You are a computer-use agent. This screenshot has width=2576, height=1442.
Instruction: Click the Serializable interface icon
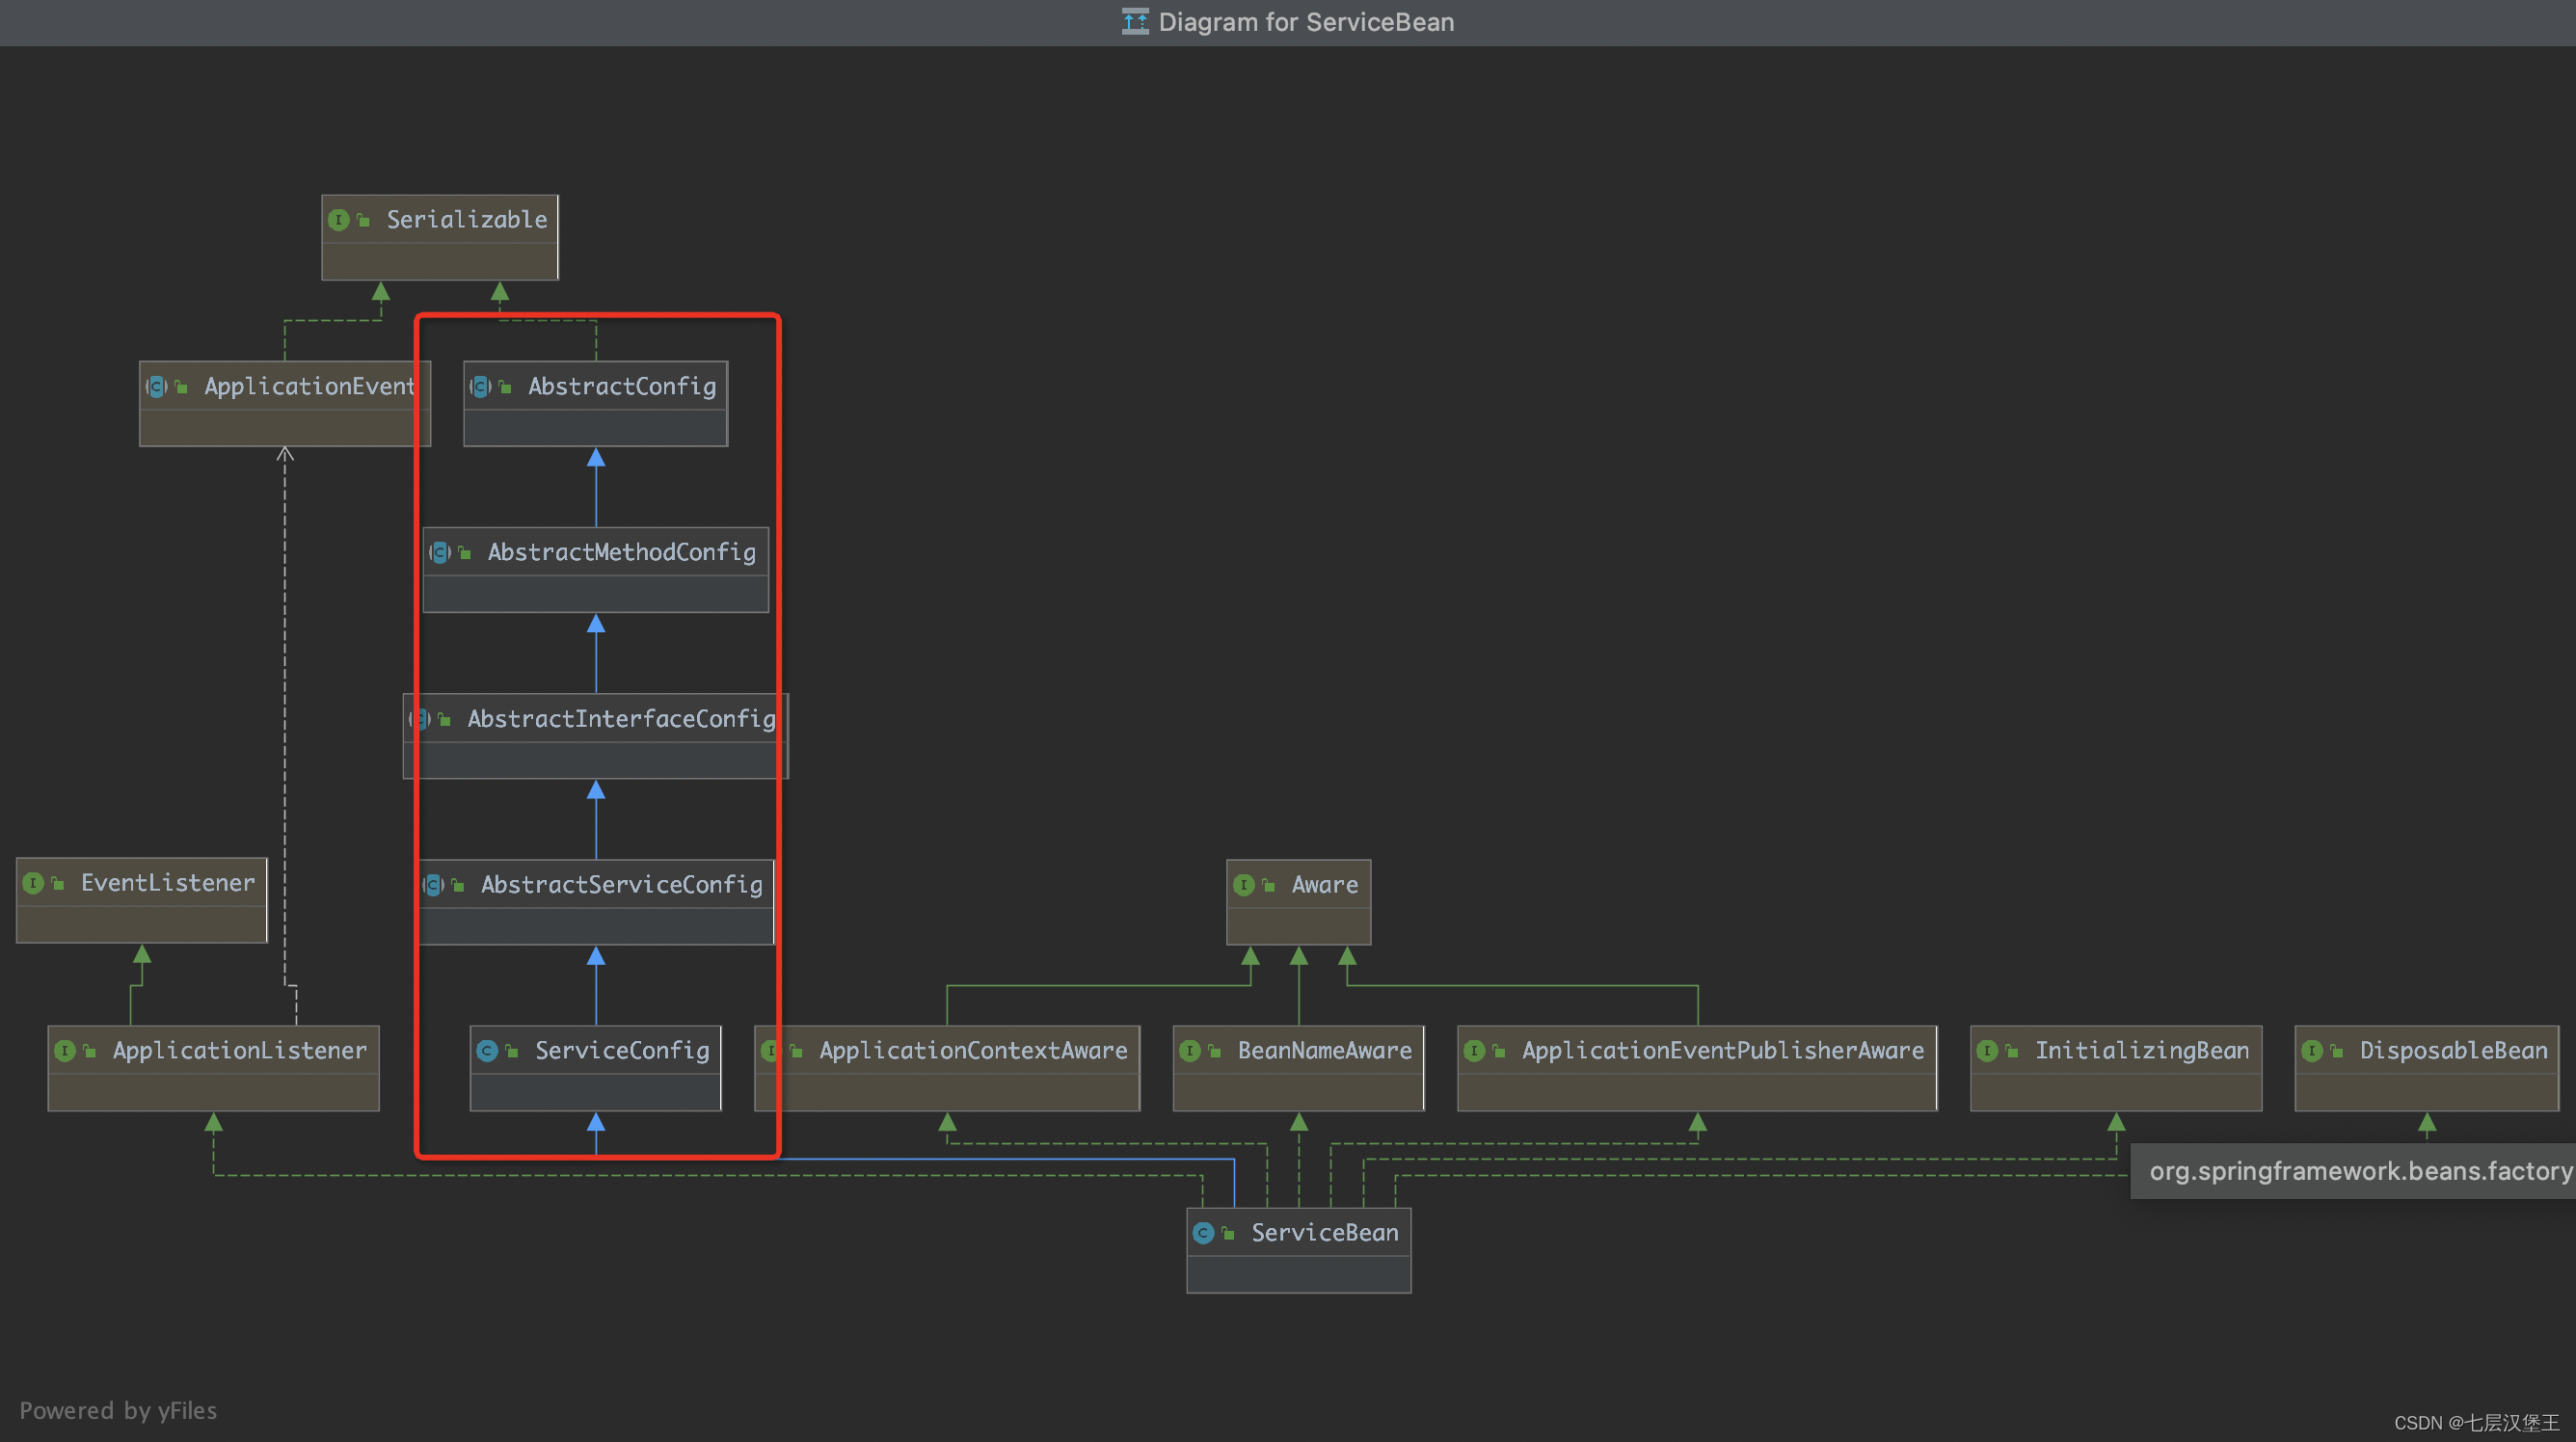coord(339,220)
